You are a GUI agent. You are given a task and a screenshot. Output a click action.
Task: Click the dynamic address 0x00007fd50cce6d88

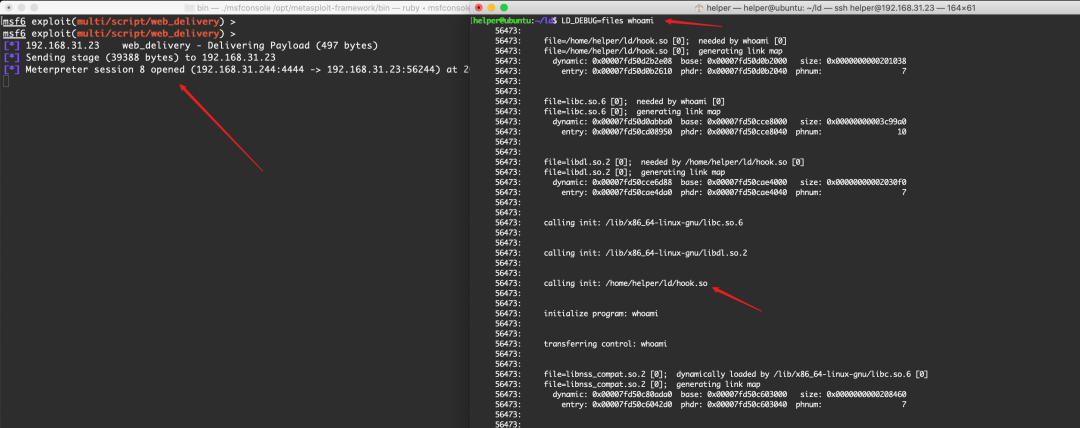point(630,183)
